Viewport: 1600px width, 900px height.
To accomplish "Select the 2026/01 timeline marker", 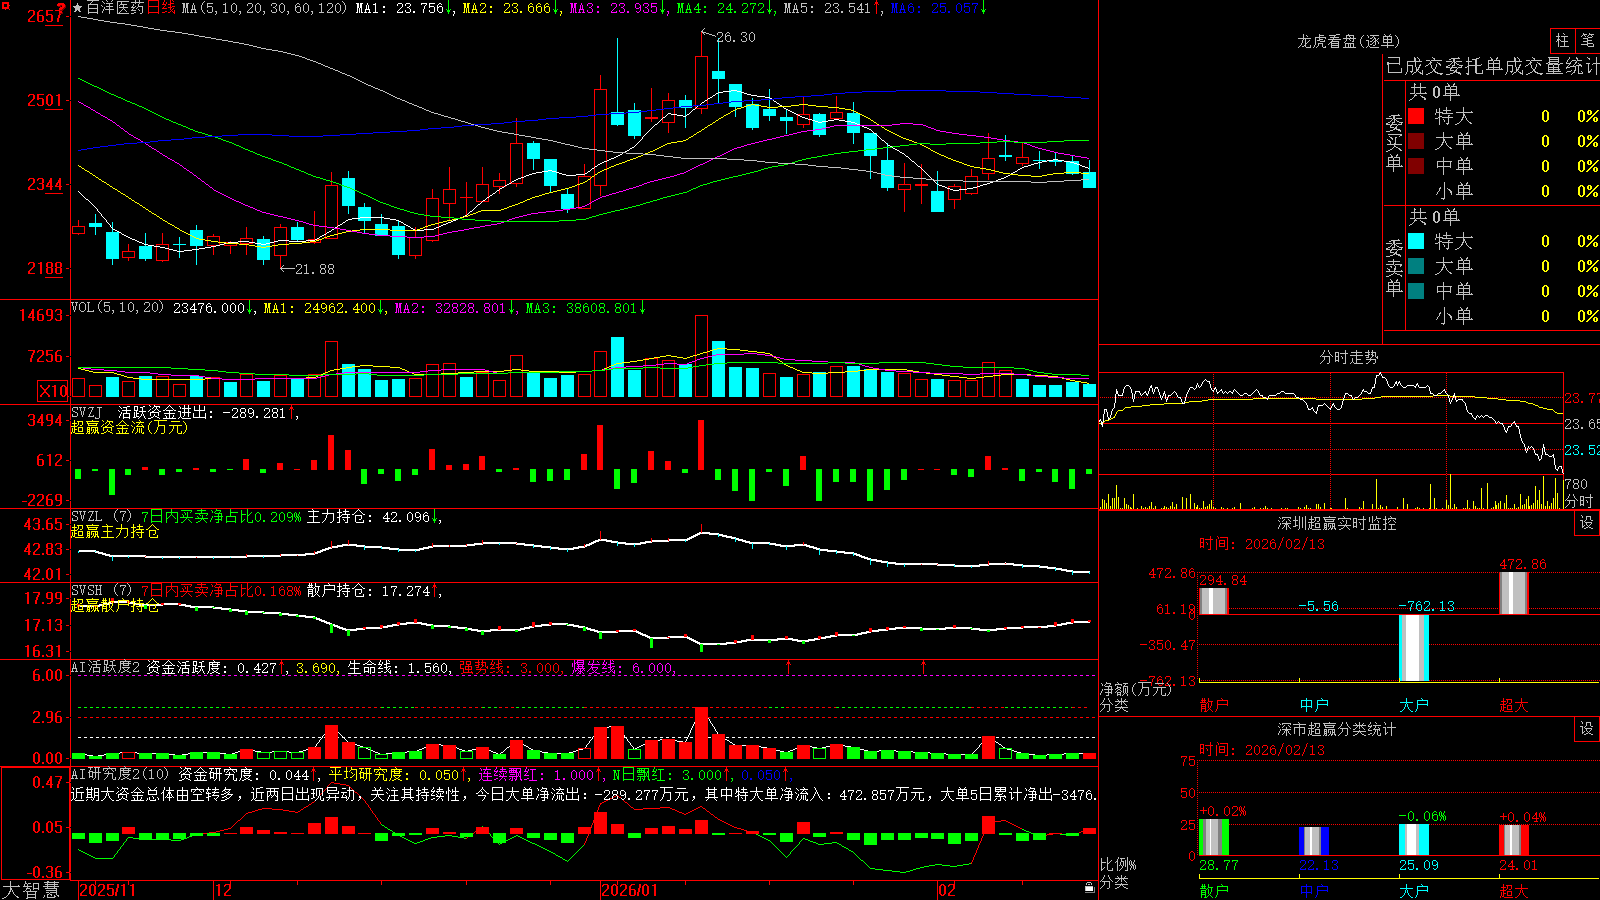I will coord(630,890).
